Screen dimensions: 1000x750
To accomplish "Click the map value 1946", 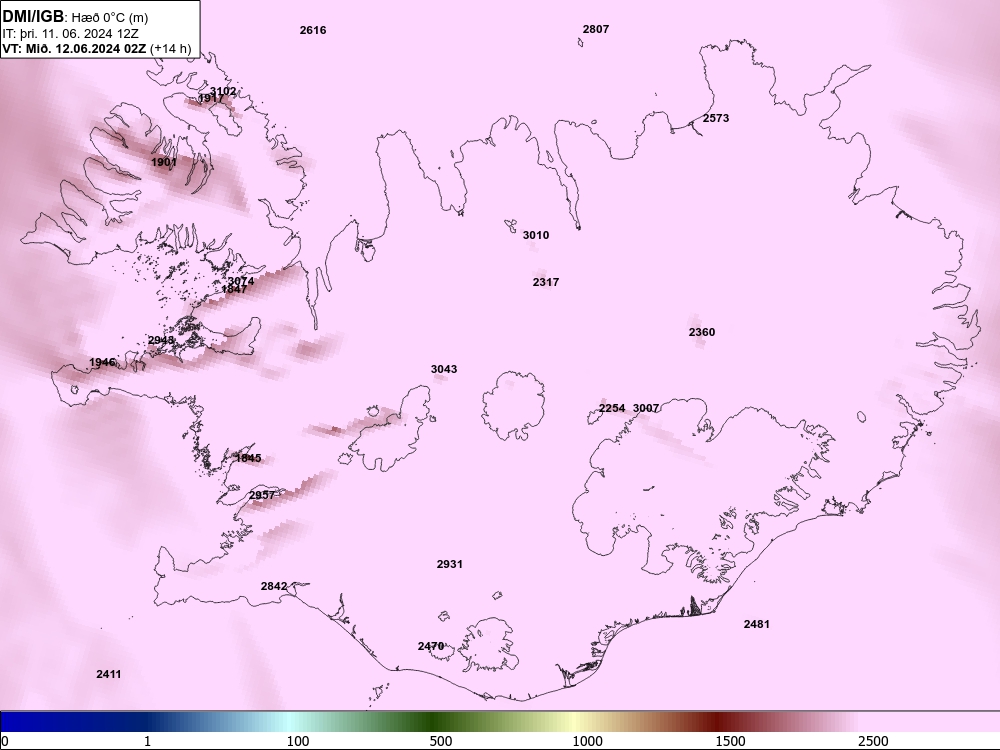I will pyautogui.click(x=102, y=362).
